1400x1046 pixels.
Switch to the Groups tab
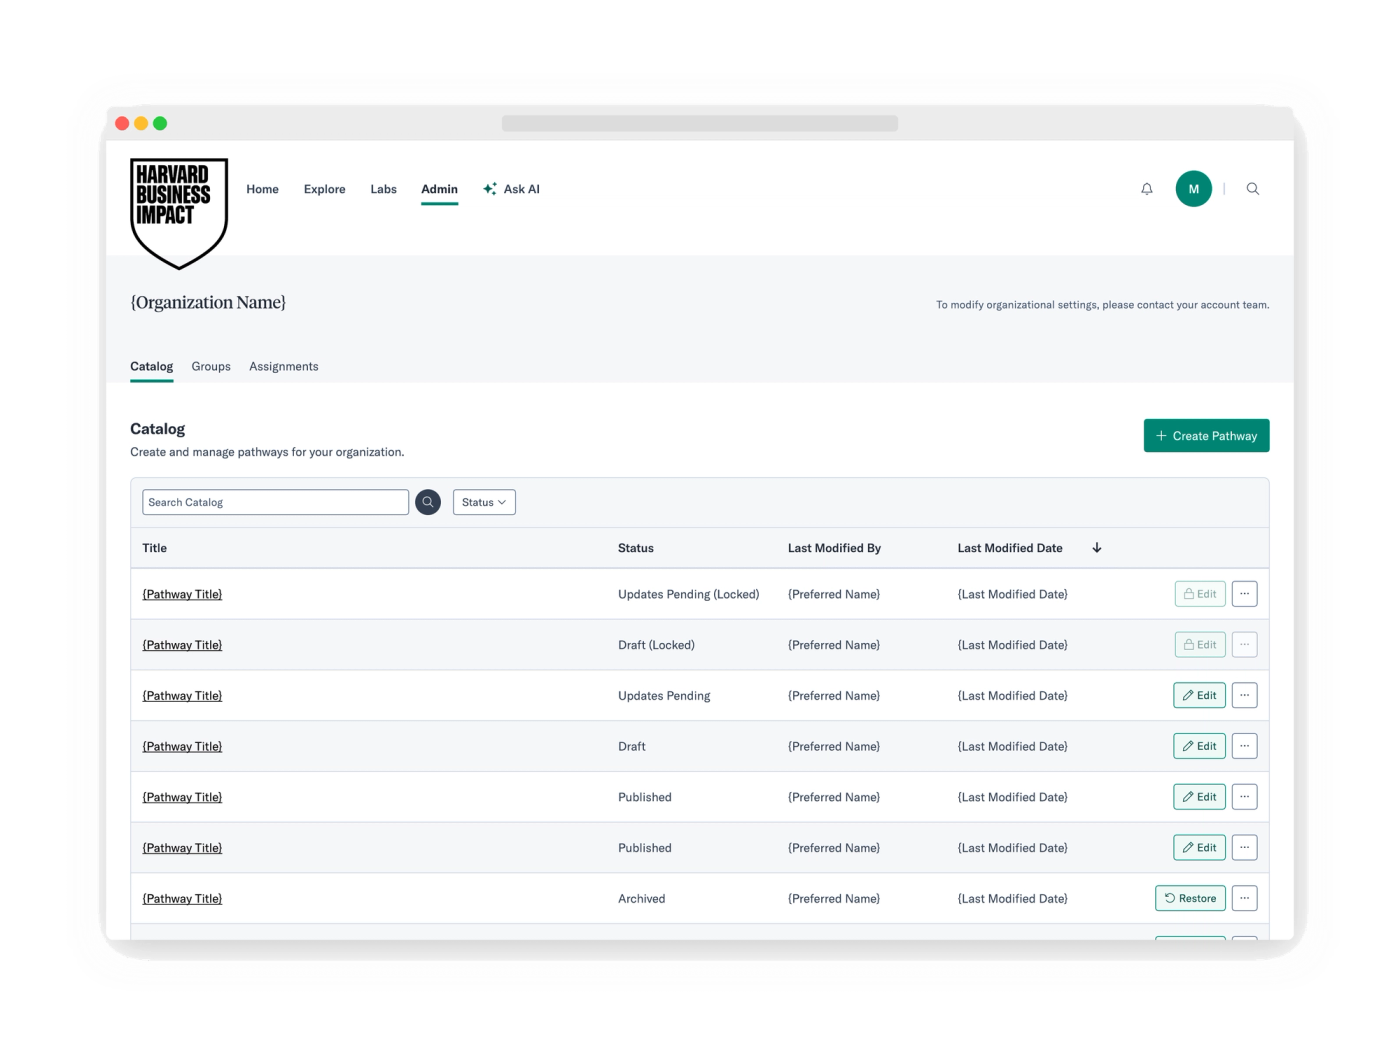pyautogui.click(x=211, y=366)
